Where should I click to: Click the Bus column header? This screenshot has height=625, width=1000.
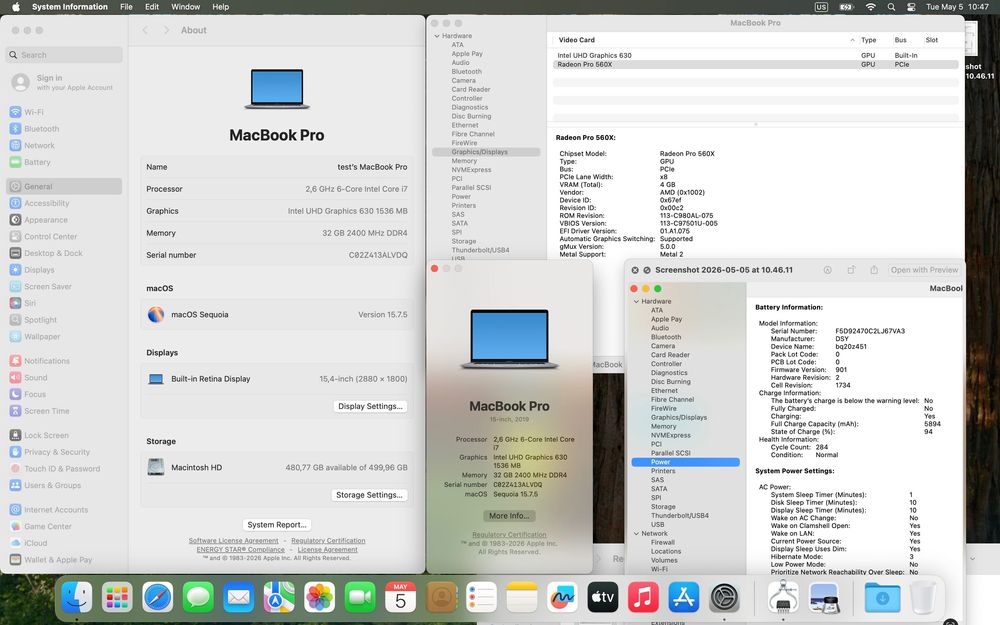pos(900,40)
